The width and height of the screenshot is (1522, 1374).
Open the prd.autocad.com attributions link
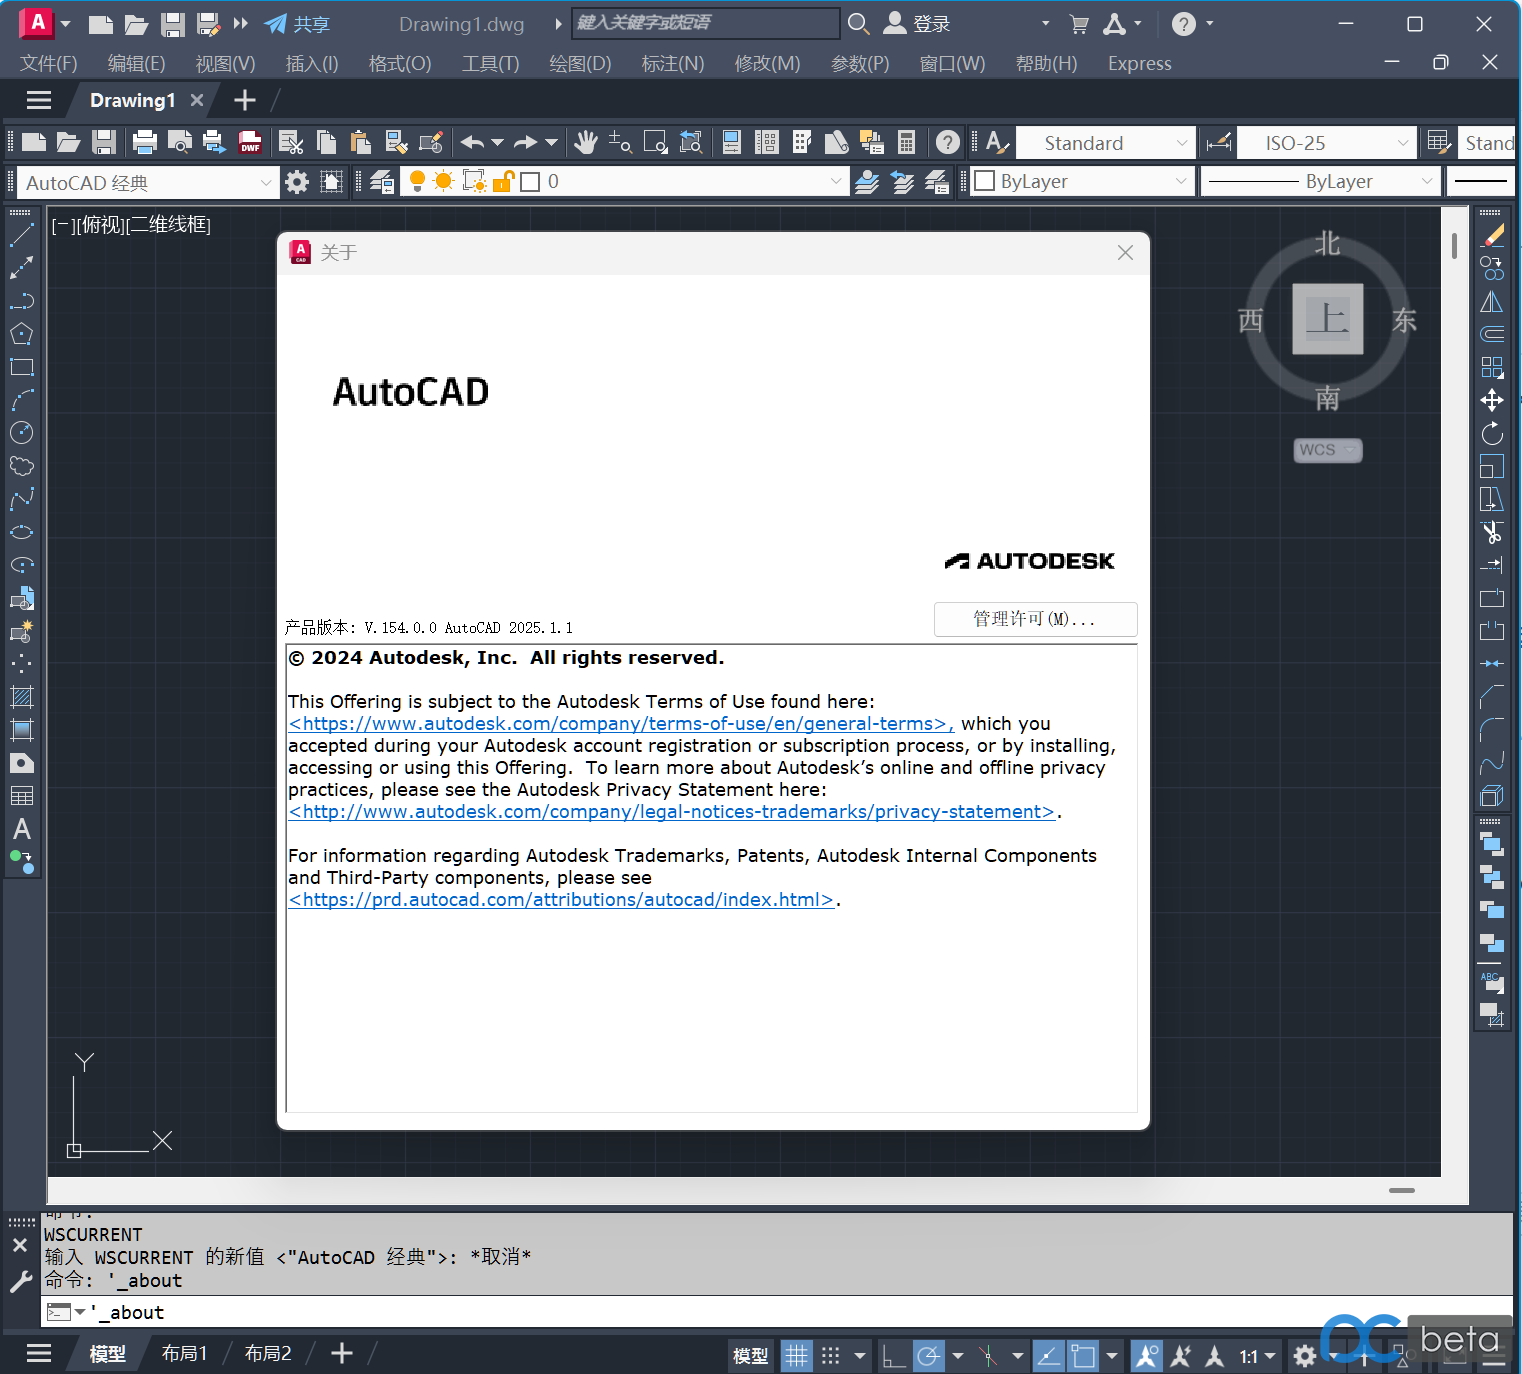click(561, 899)
